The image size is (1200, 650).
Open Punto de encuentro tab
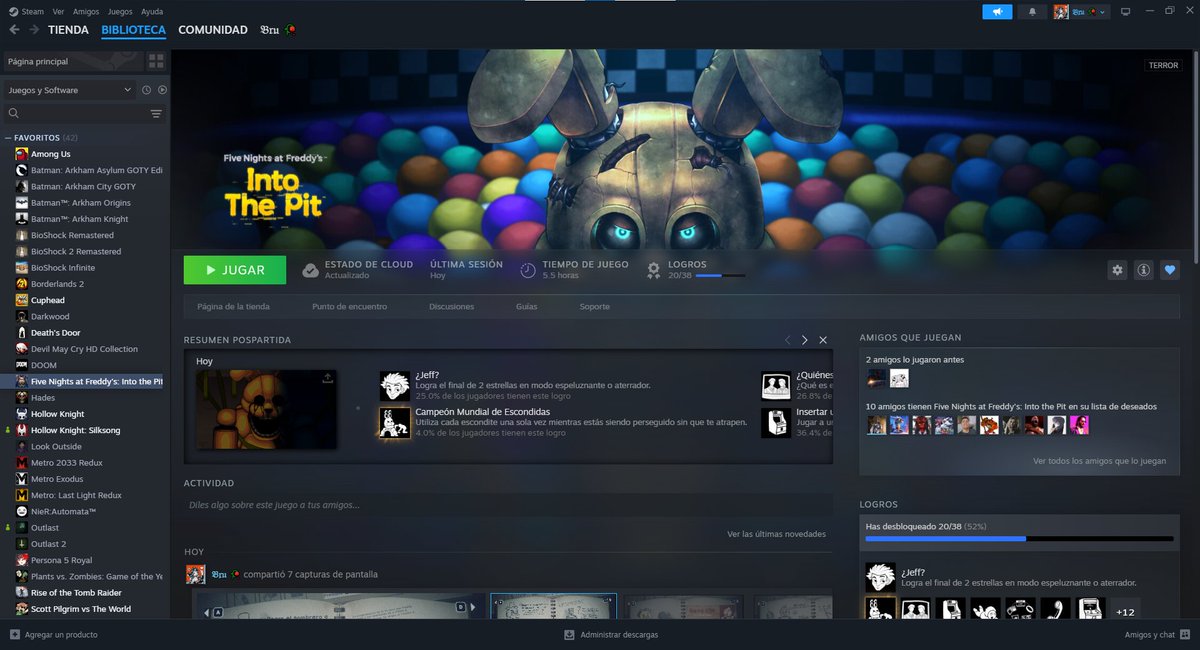point(349,306)
